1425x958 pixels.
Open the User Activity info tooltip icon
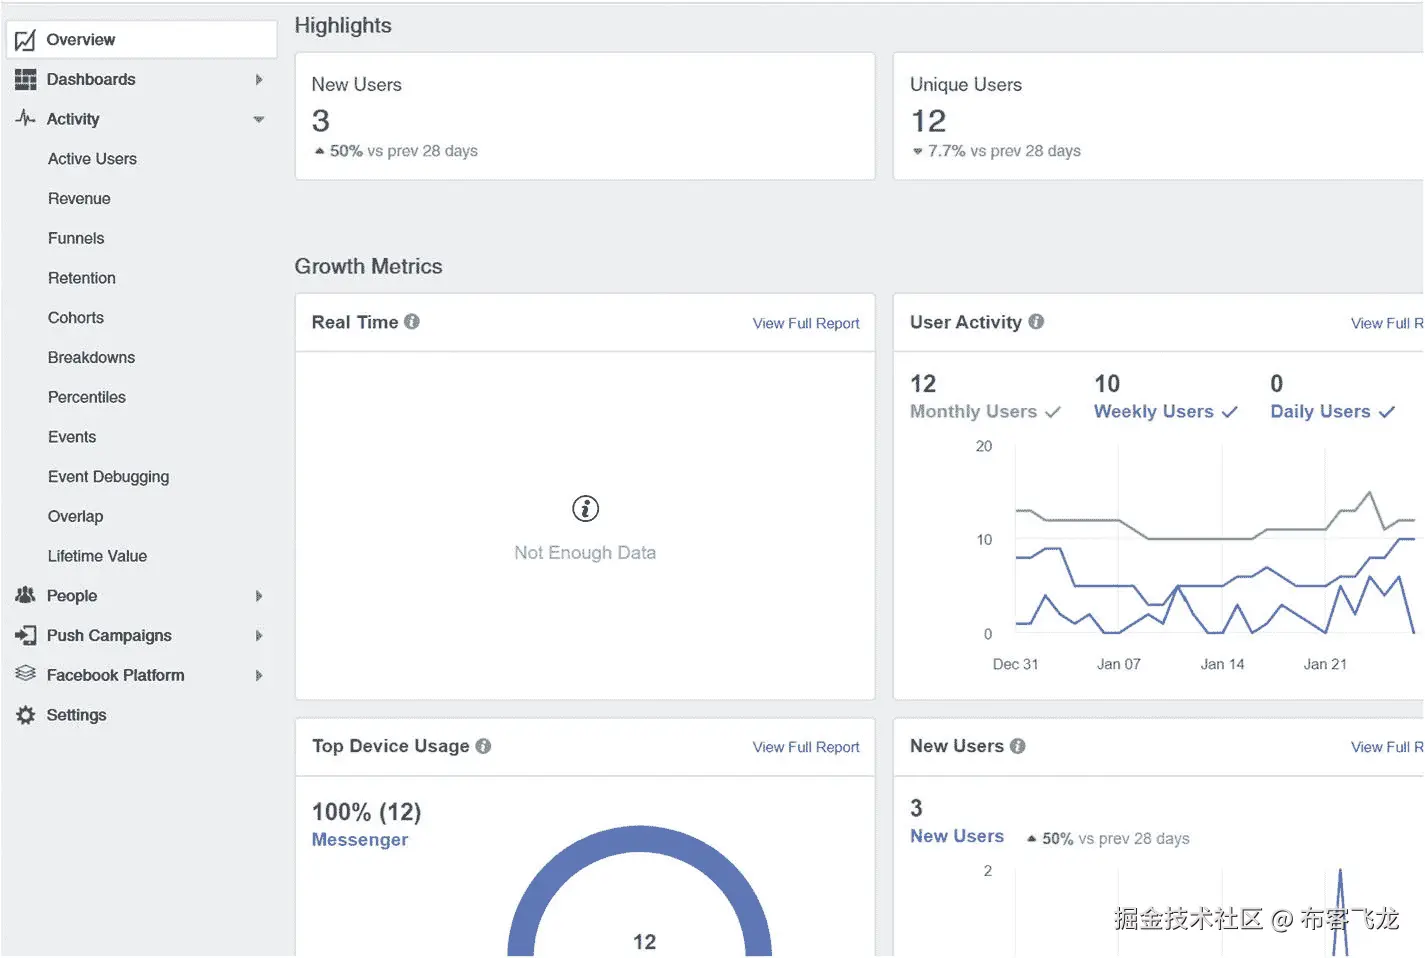tap(1036, 322)
